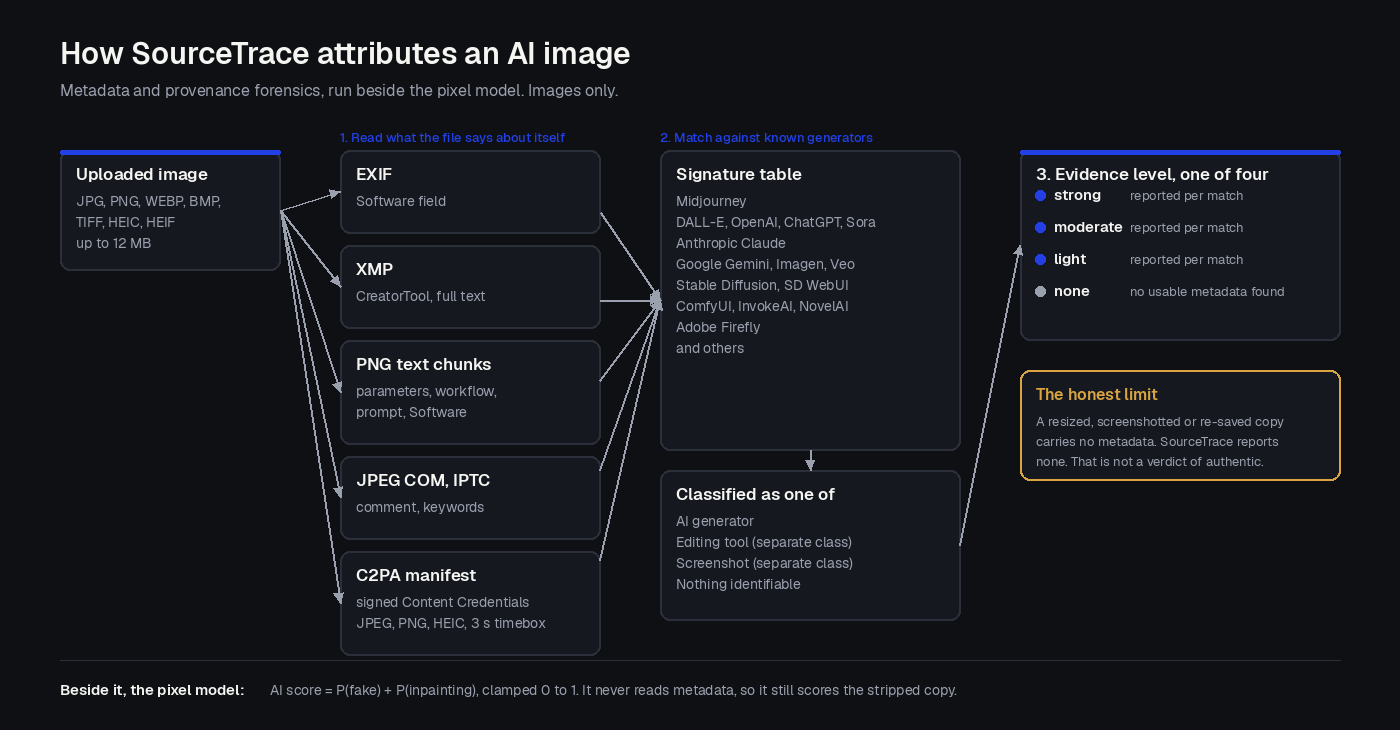Click the XMP card heading
The image size is (1400, 730).
[x=374, y=269]
